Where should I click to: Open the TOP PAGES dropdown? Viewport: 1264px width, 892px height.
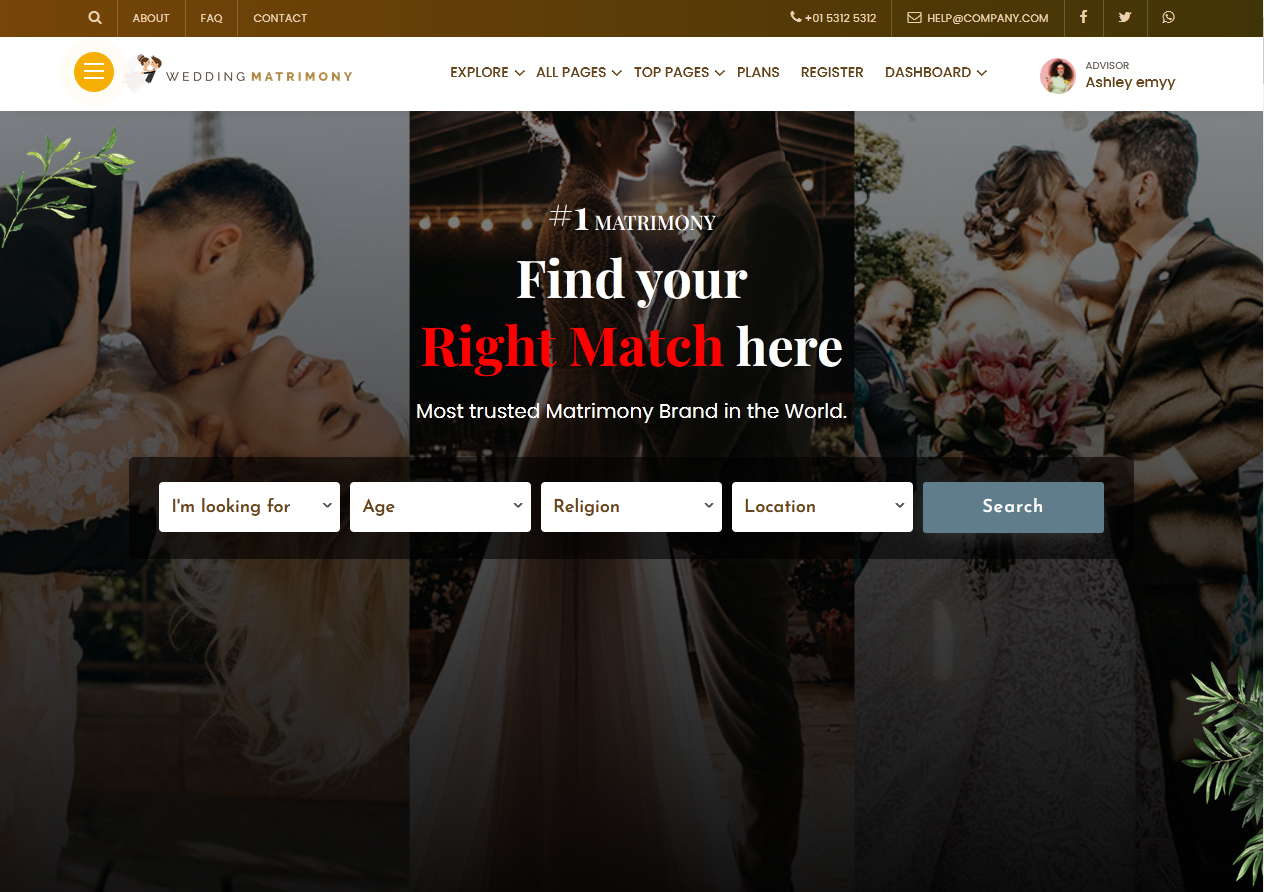pyautogui.click(x=672, y=72)
